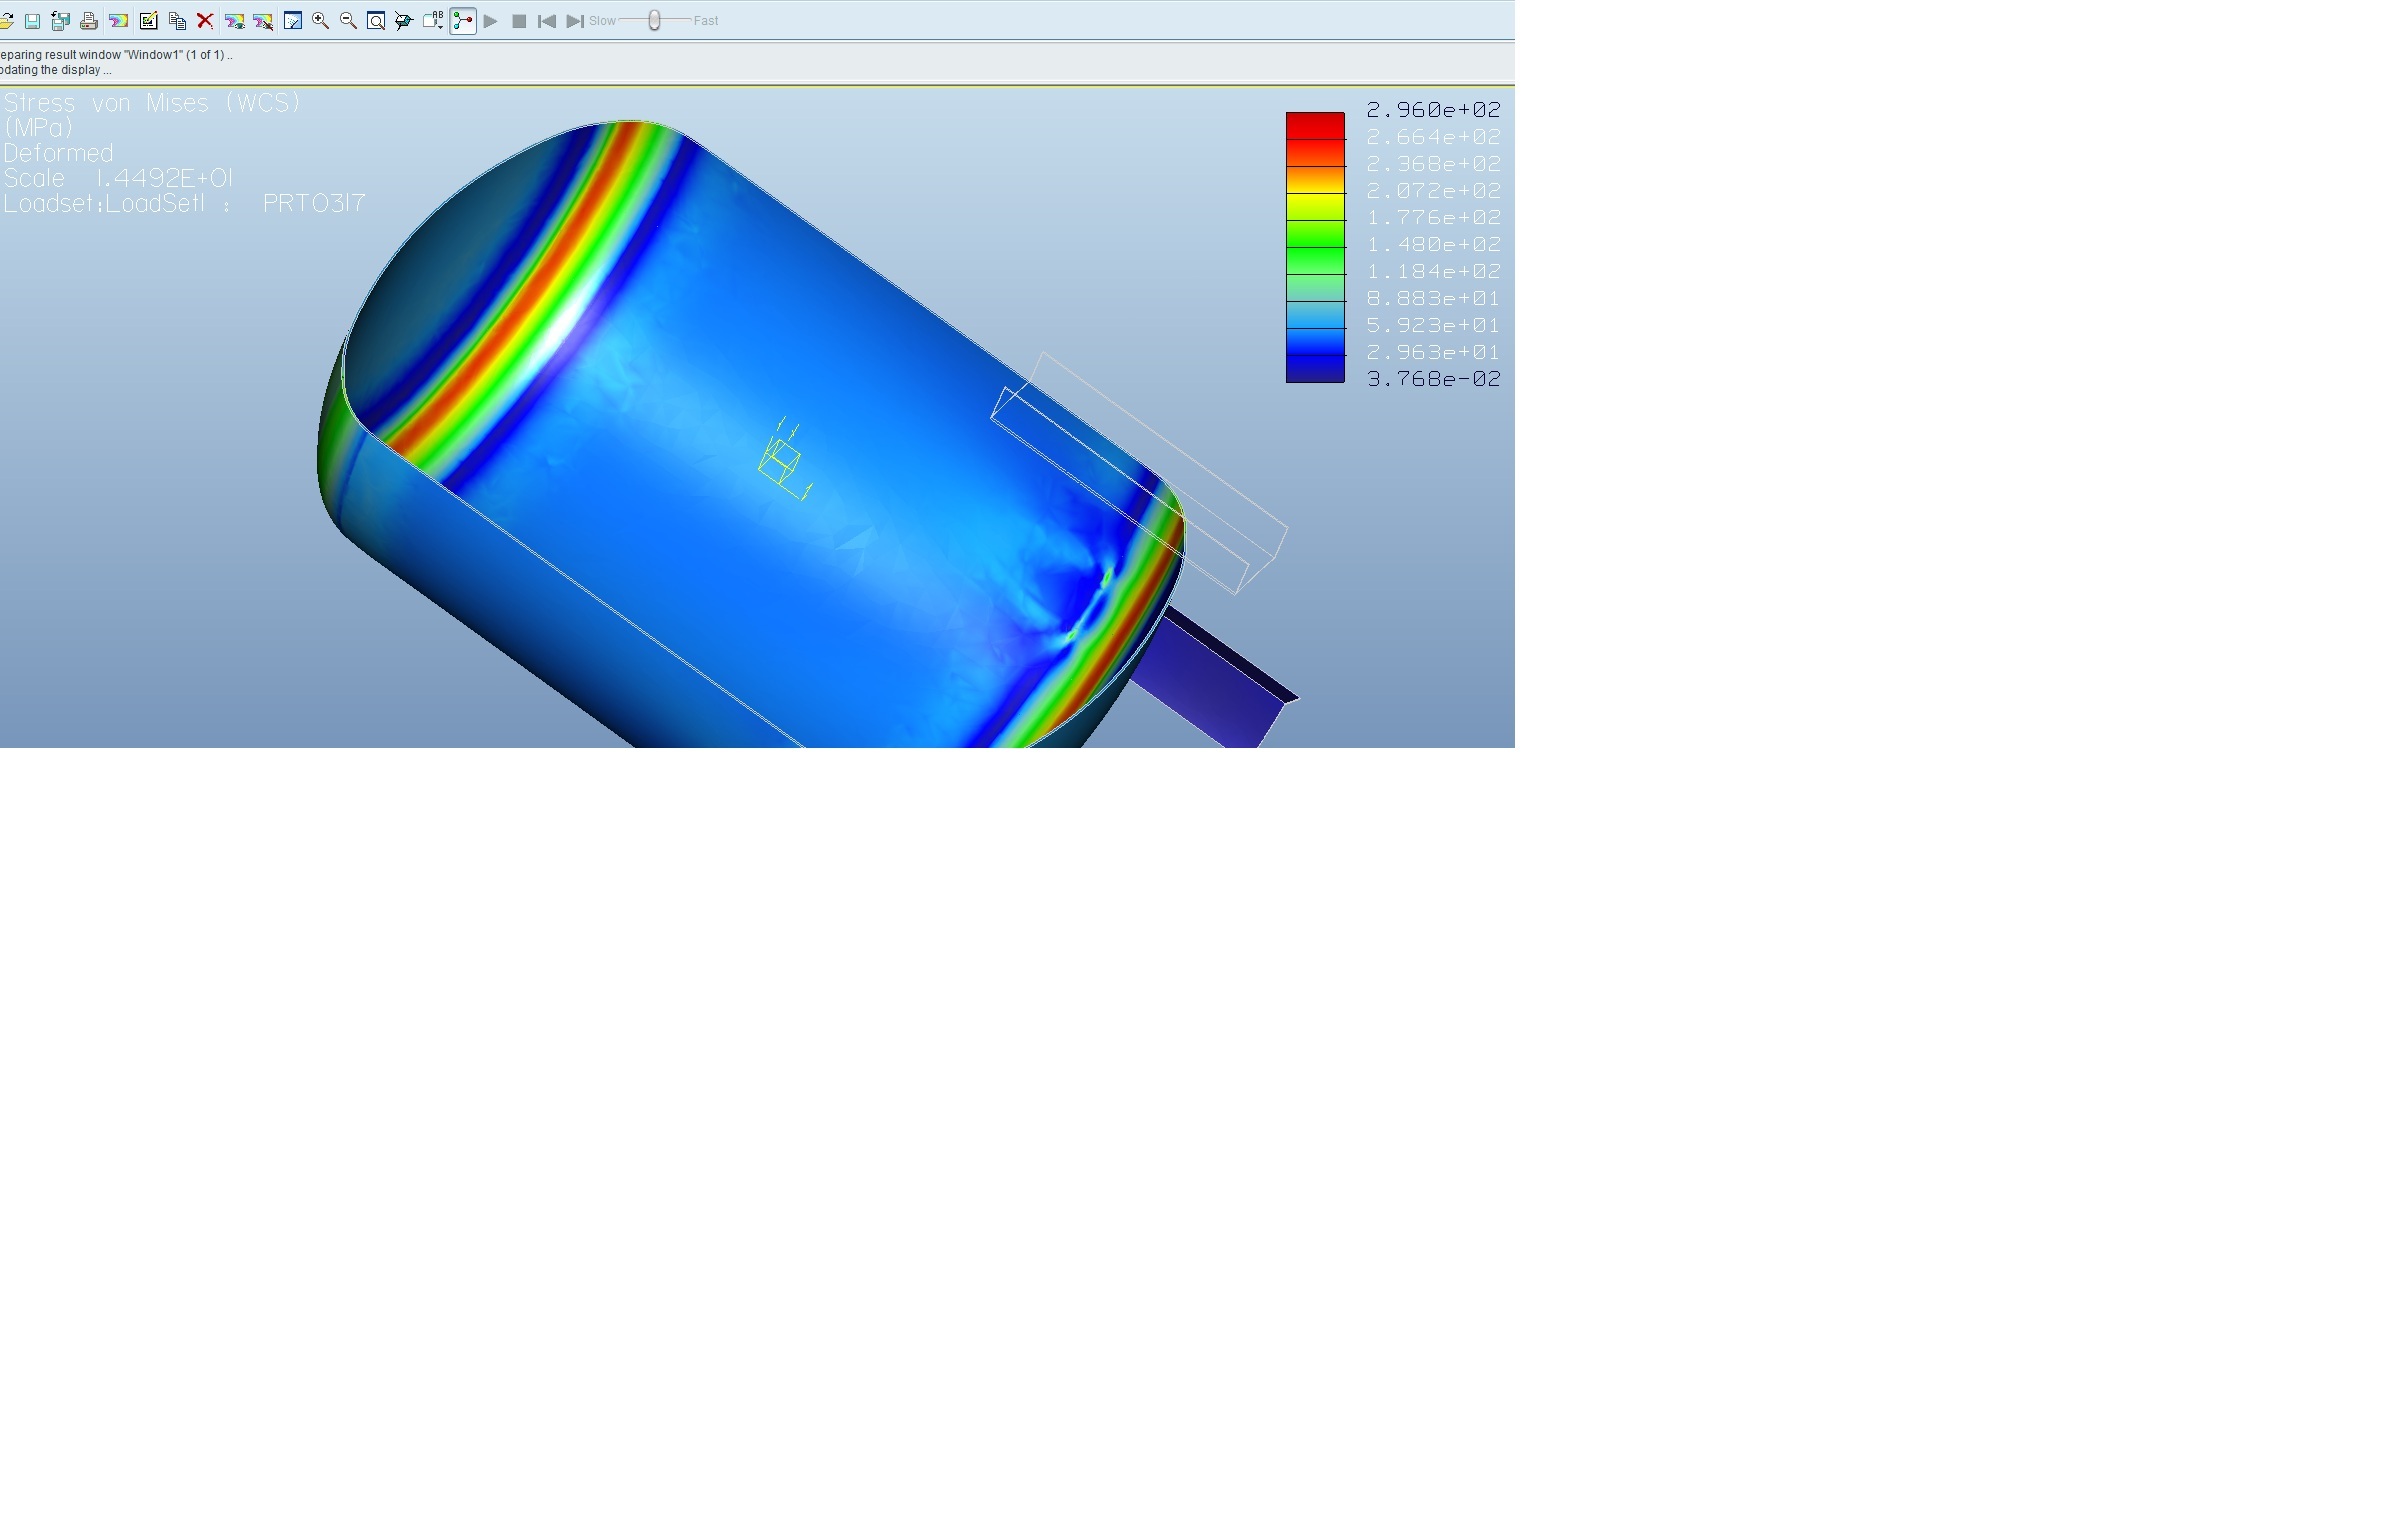The image size is (2408, 1536).
Task: Open the saved views dropdown icon
Action: (433, 21)
